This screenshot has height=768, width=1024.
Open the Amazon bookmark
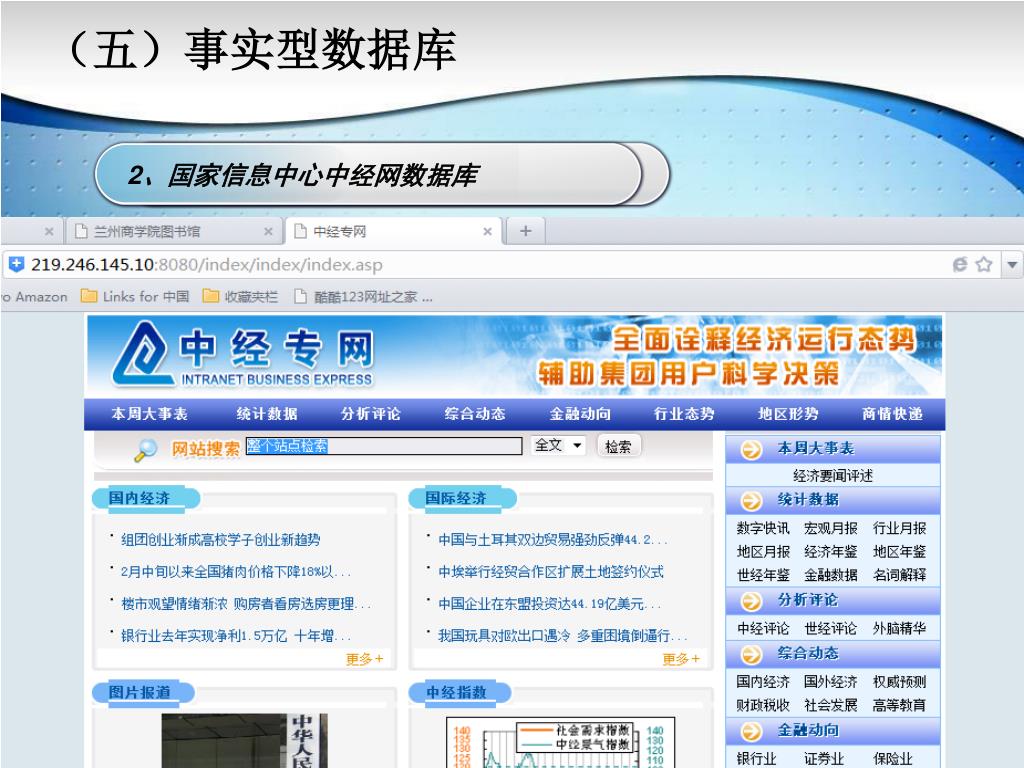pyautogui.click(x=36, y=297)
